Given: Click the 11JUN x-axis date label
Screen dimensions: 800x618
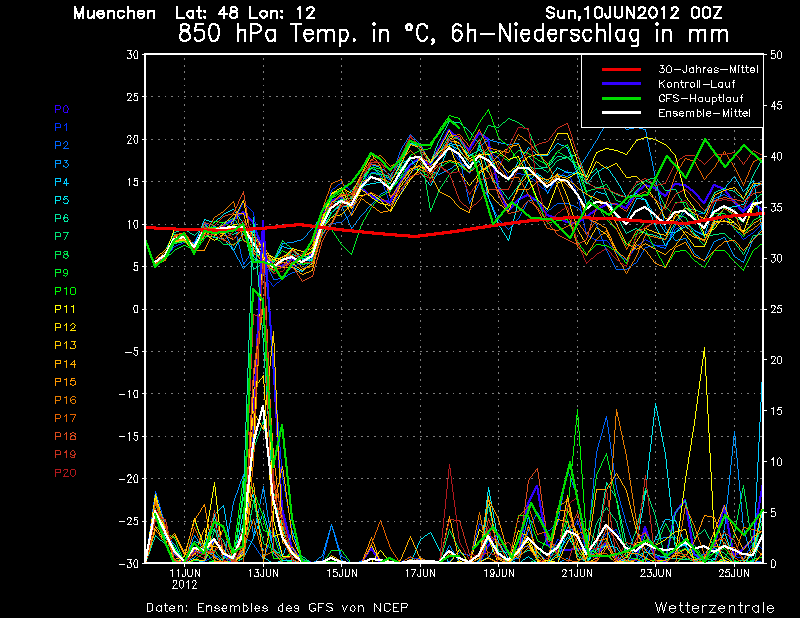Looking at the screenshot, I should point(185,573).
